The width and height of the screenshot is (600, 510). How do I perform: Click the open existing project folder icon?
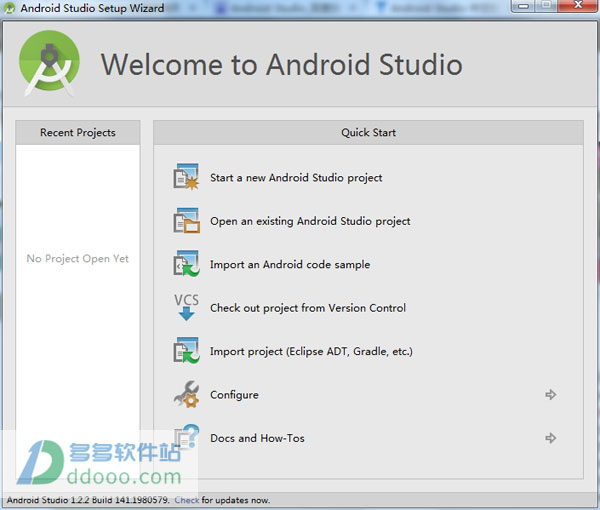click(x=186, y=221)
